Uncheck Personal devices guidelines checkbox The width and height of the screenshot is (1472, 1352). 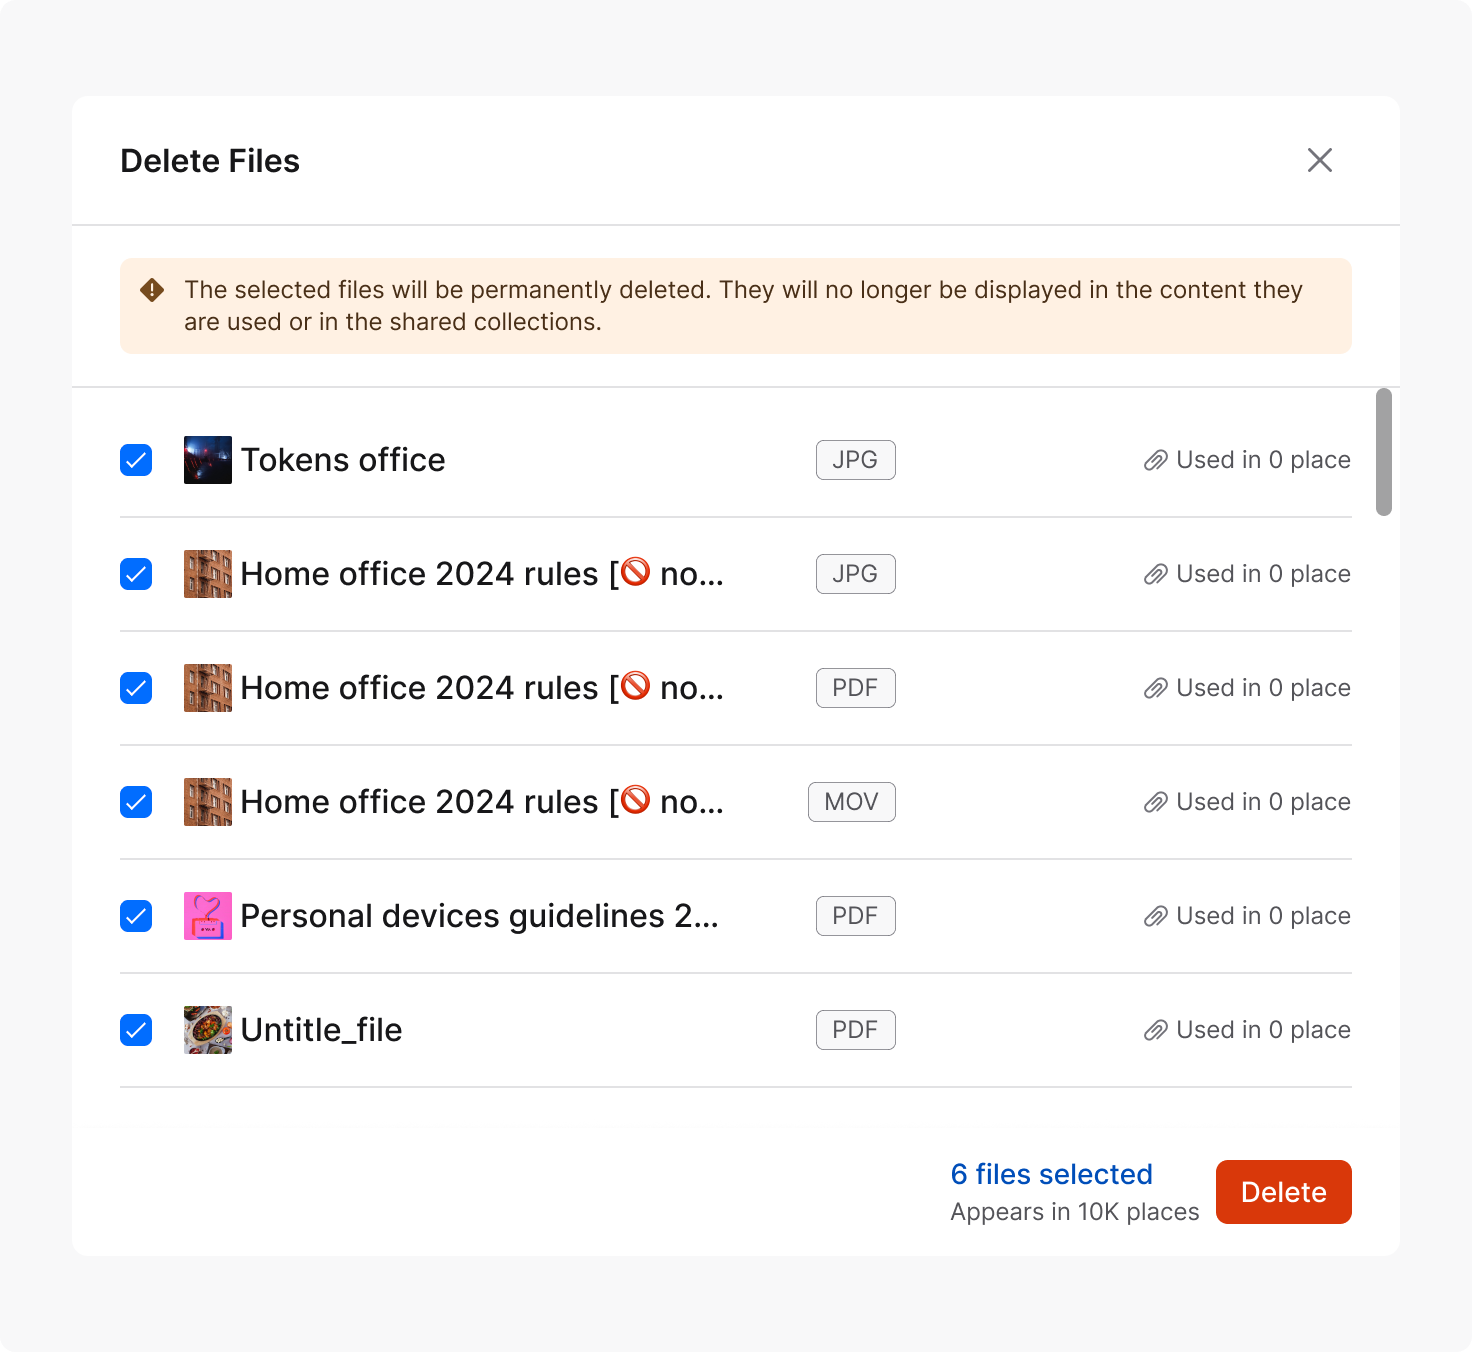136,916
